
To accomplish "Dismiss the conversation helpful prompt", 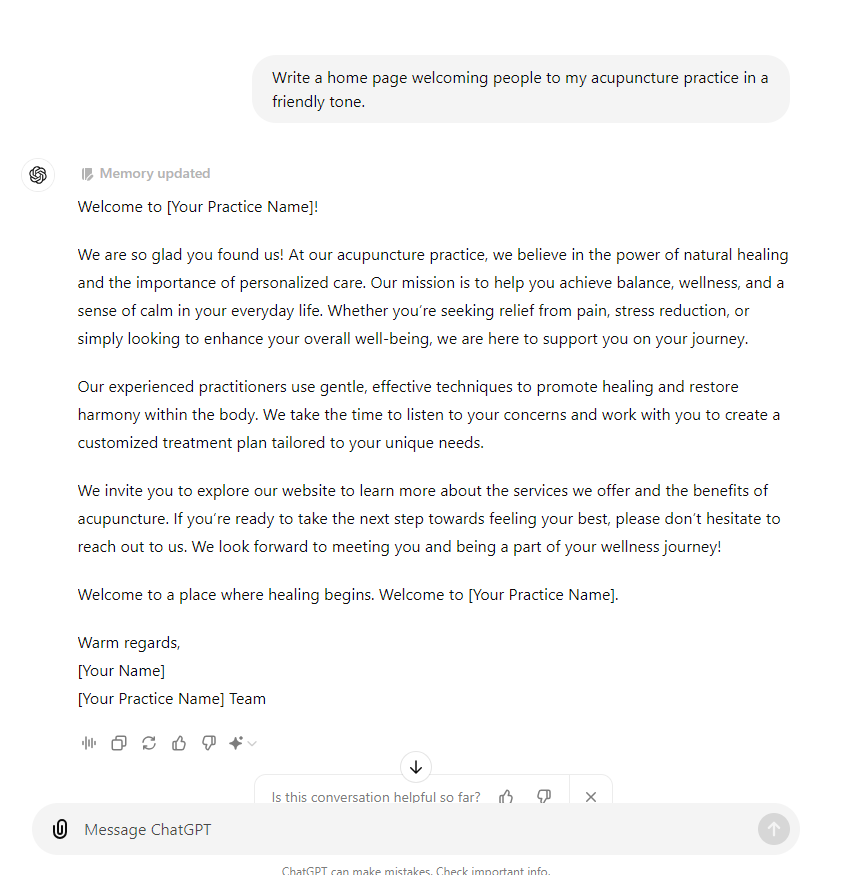I will (591, 797).
